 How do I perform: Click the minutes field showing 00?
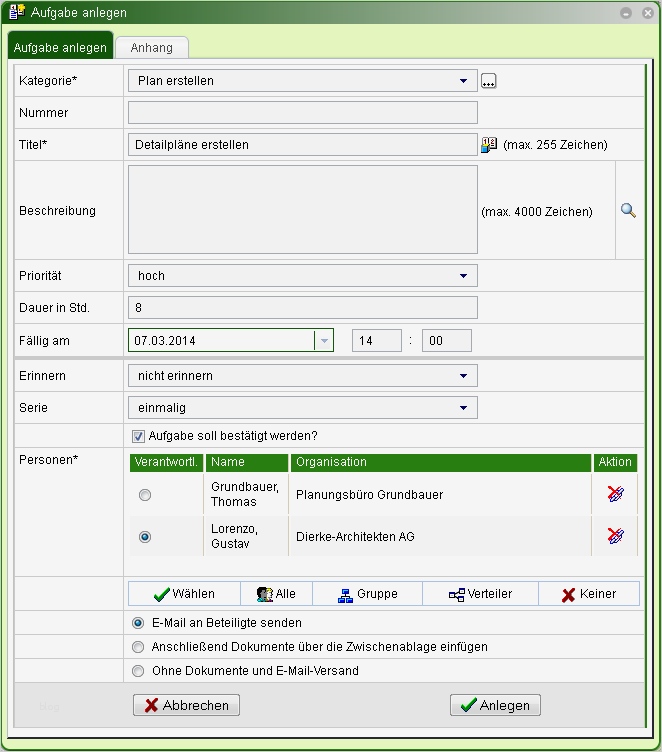(447, 341)
